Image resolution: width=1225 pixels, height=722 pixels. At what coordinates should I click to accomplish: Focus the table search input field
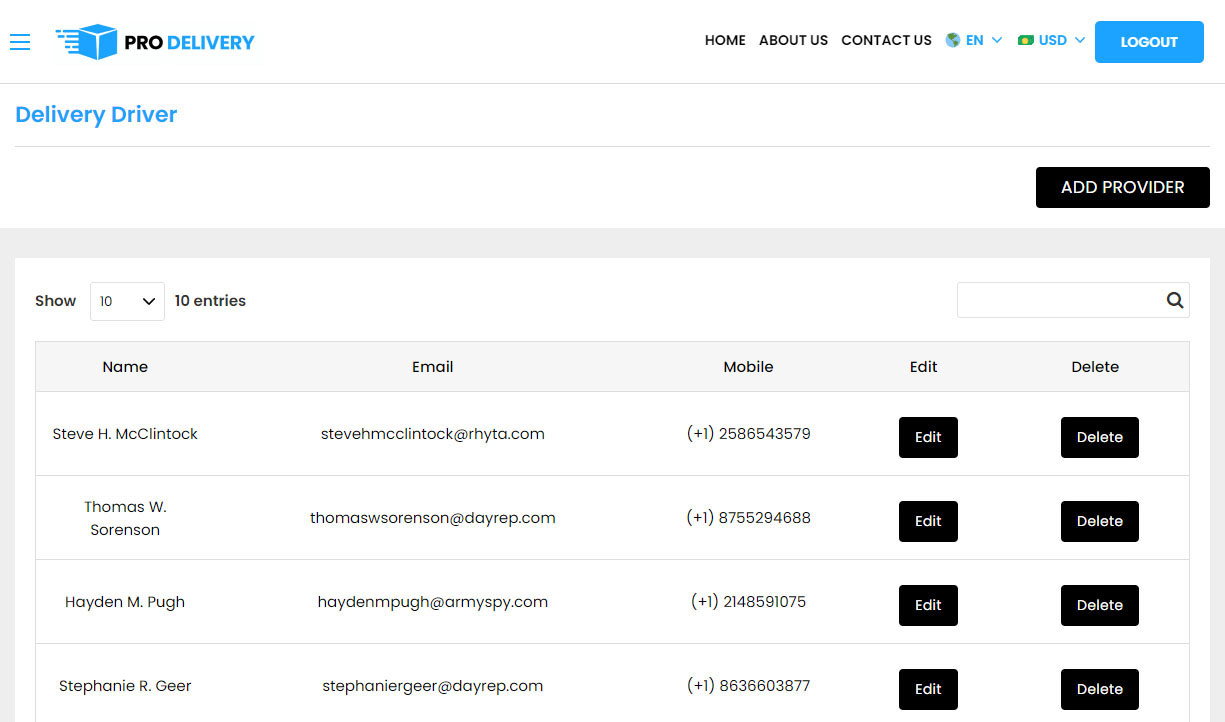click(1058, 300)
